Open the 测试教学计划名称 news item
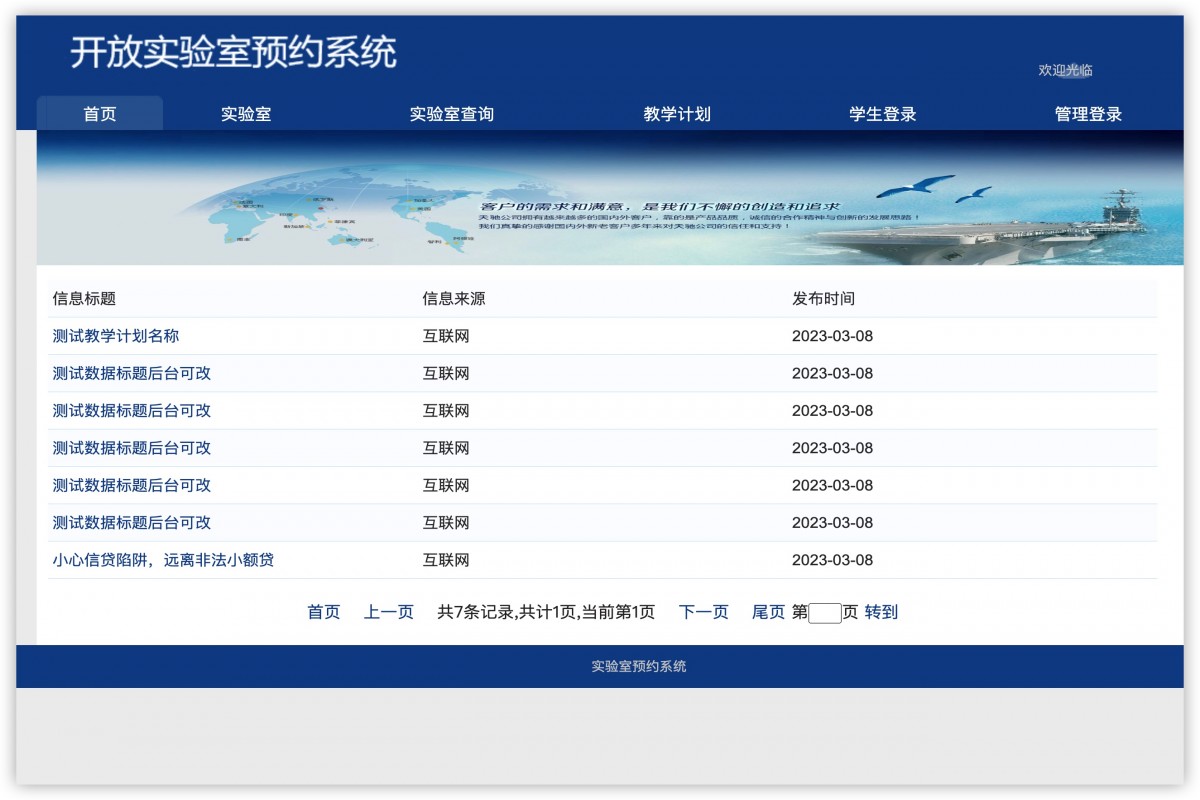This screenshot has height=800, width=1200. click(x=113, y=336)
